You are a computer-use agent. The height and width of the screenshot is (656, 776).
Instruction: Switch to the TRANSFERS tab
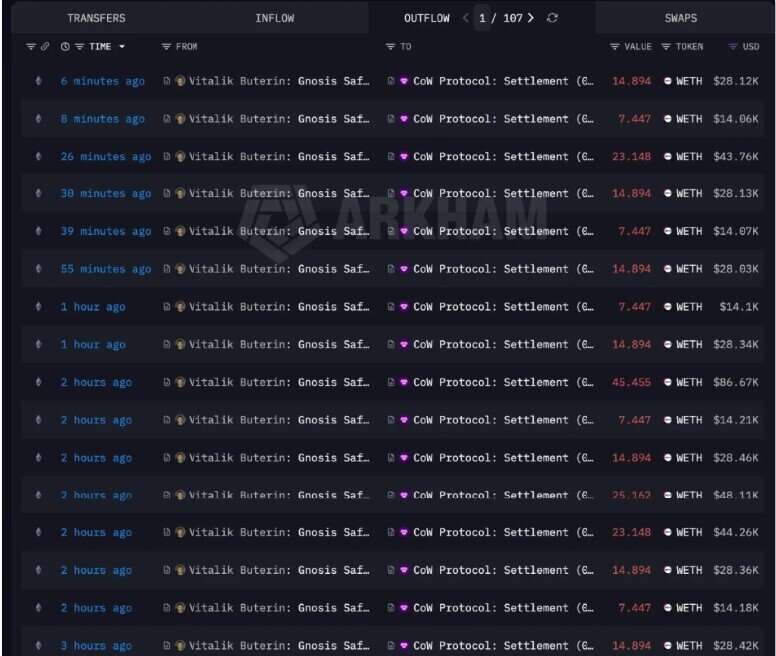pyautogui.click(x=97, y=18)
